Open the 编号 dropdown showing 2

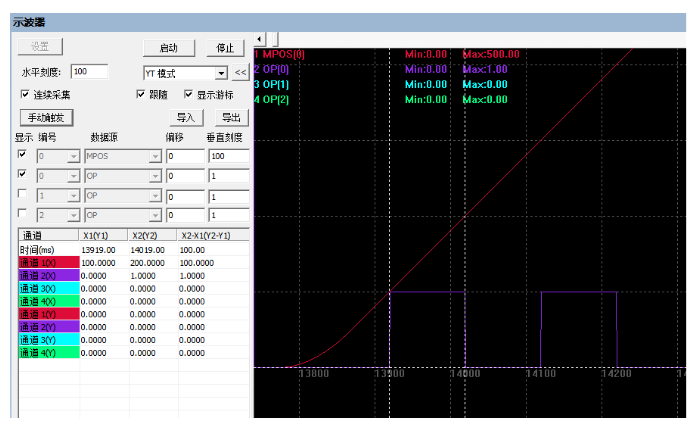73,216
